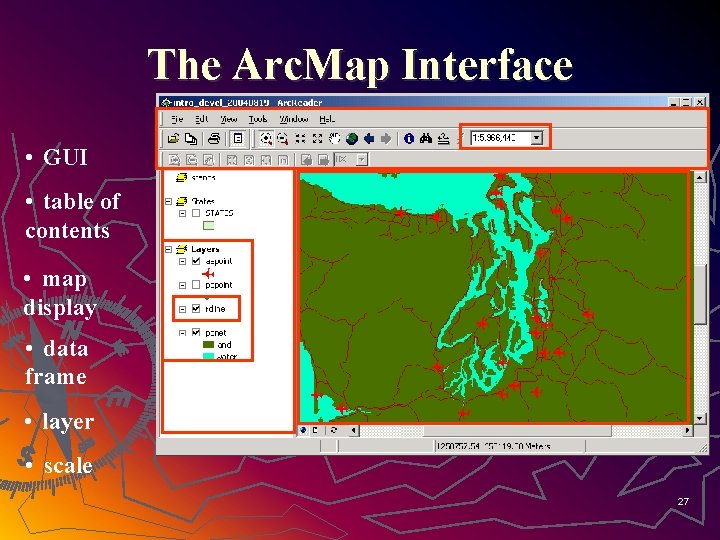
Task: Click the Open folder icon in toolbar
Action: coord(173,138)
